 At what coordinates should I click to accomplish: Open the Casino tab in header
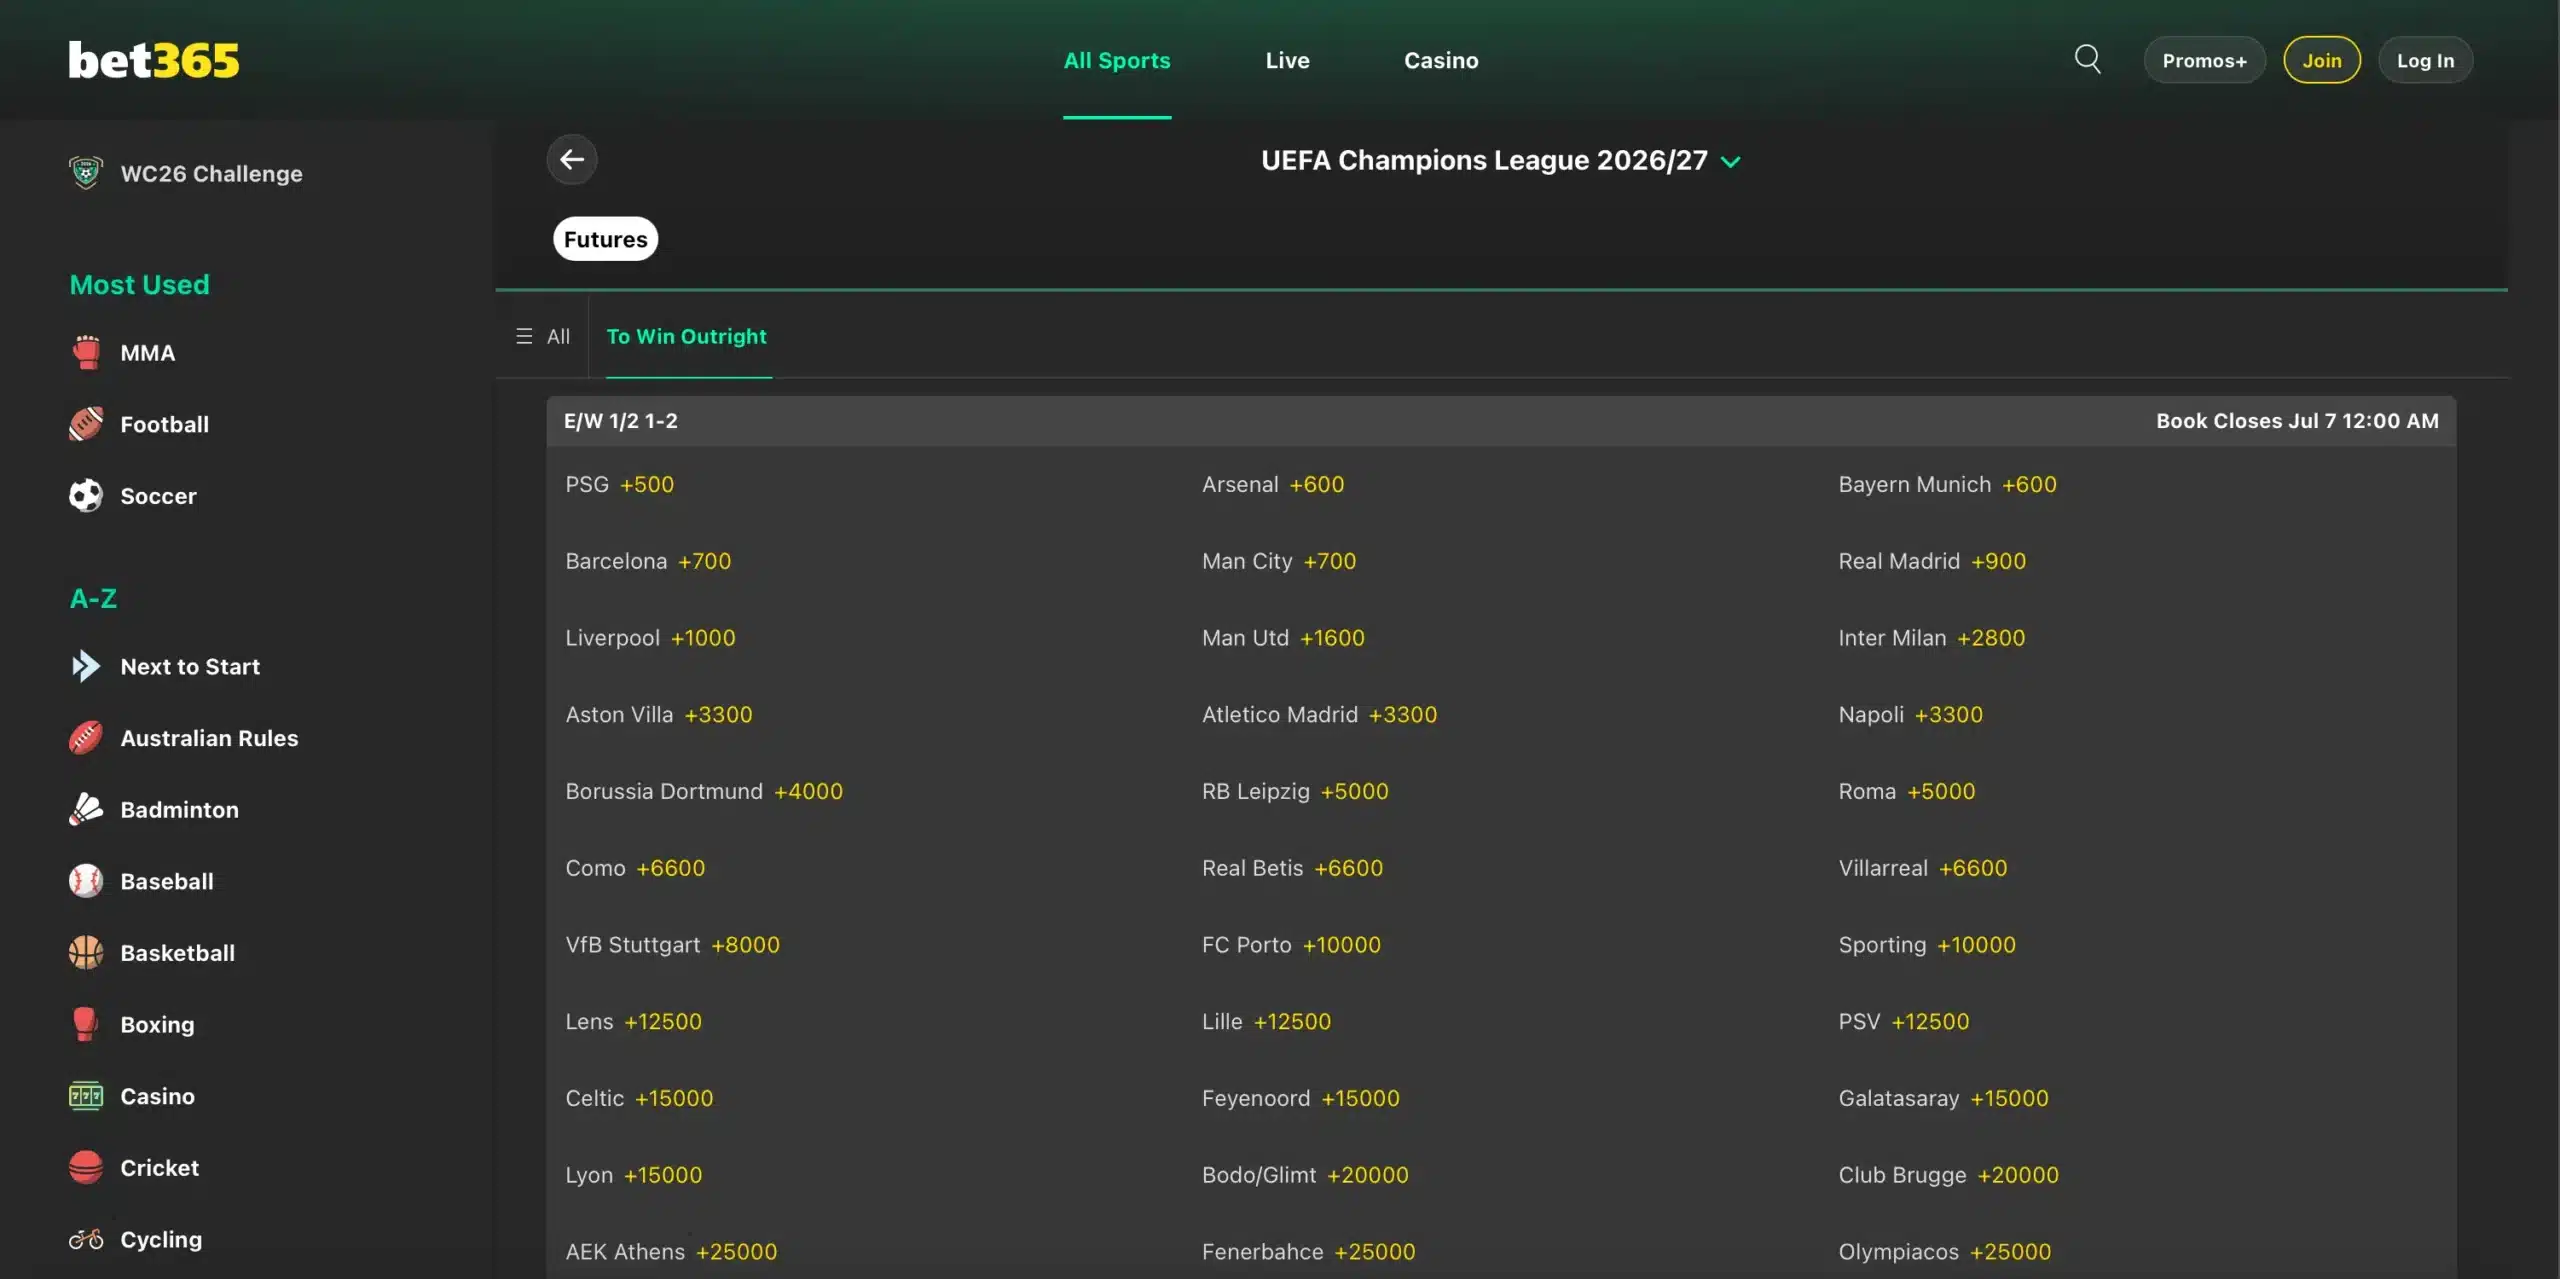tap(1441, 60)
